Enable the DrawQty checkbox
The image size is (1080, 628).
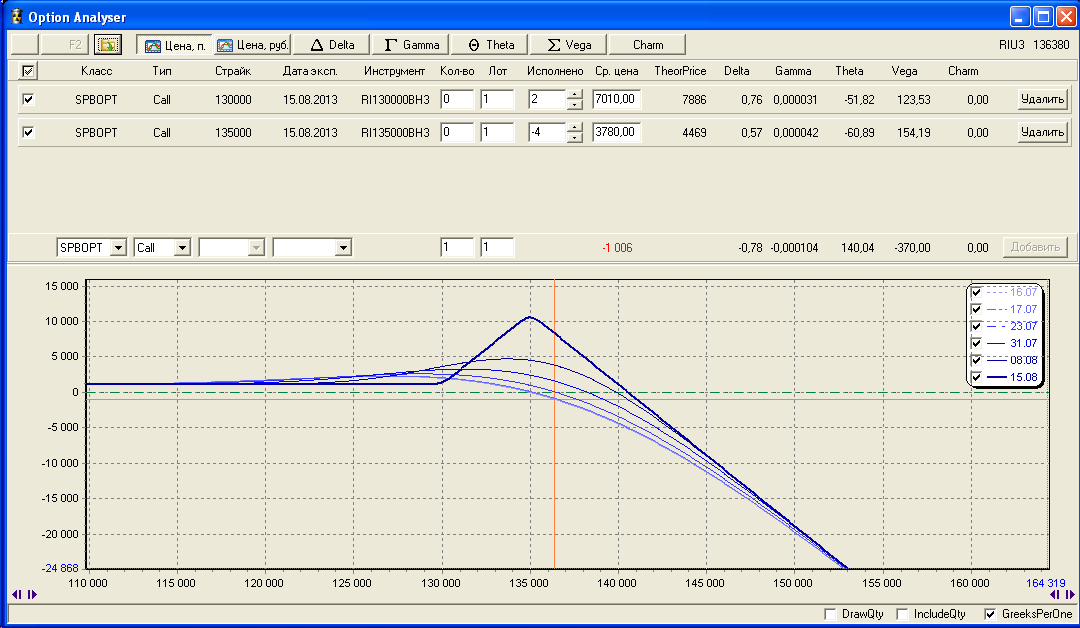pos(829,614)
